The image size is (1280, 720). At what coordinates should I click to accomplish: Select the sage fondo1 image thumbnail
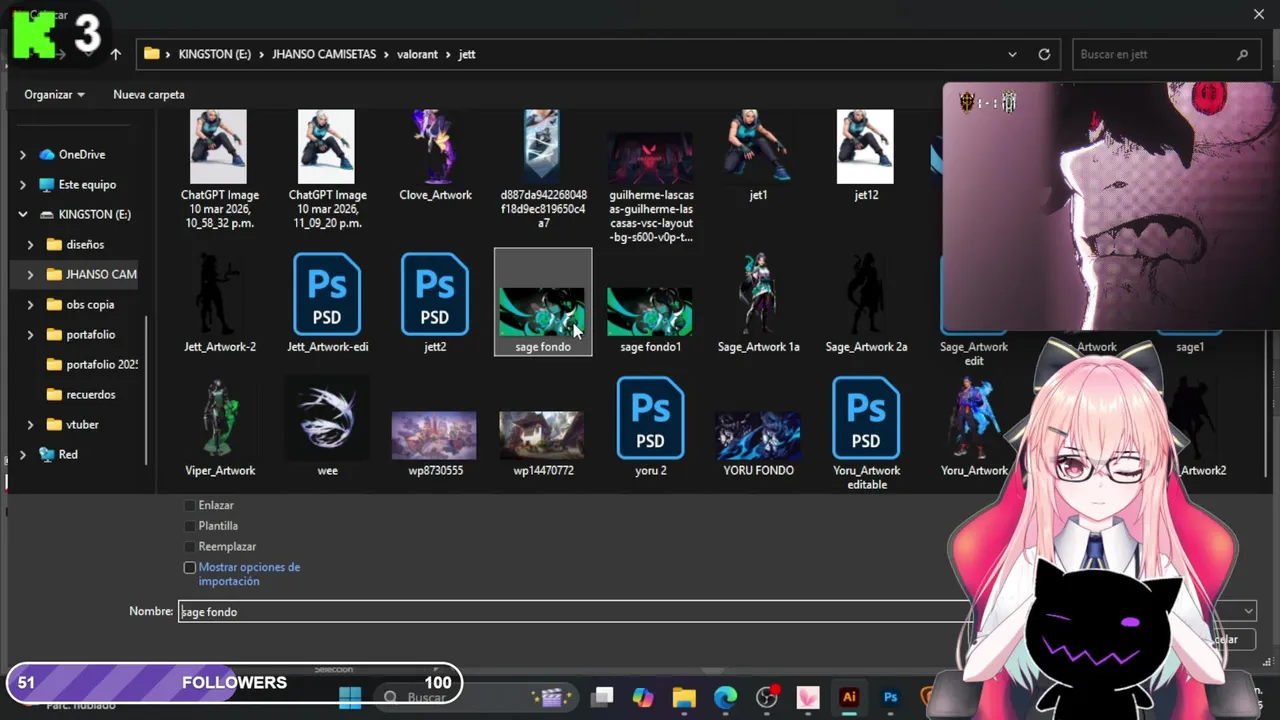pos(650,311)
